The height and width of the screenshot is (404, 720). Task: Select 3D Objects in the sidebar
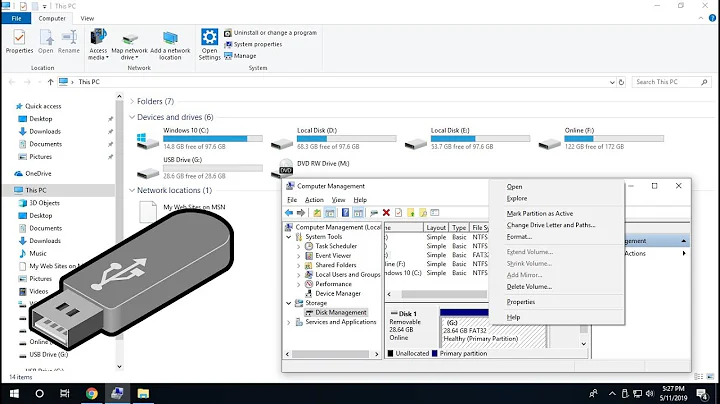(45, 203)
